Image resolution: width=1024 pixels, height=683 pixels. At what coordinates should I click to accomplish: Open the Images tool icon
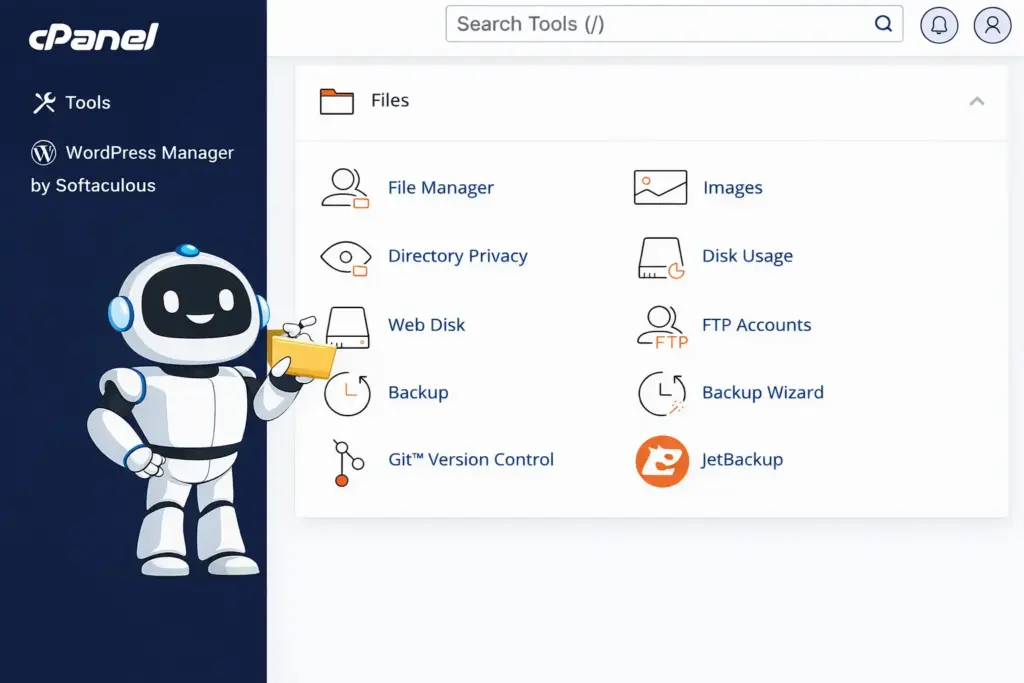coord(660,188)
